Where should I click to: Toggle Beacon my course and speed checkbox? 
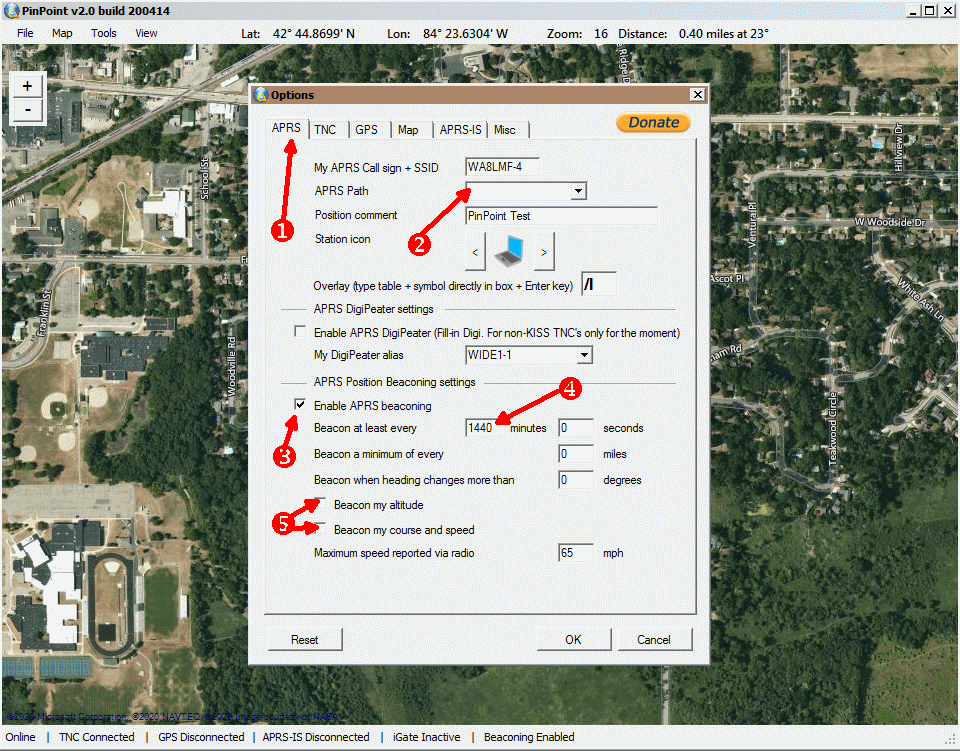pyautogui.click(x=320, y=528)
